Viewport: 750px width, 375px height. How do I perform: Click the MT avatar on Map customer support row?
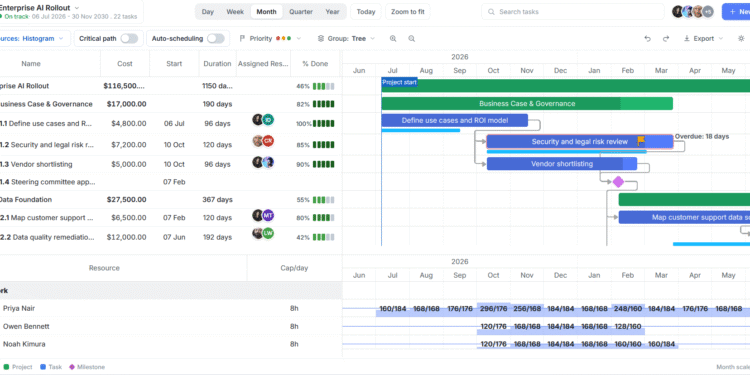[x=268, y=216]
